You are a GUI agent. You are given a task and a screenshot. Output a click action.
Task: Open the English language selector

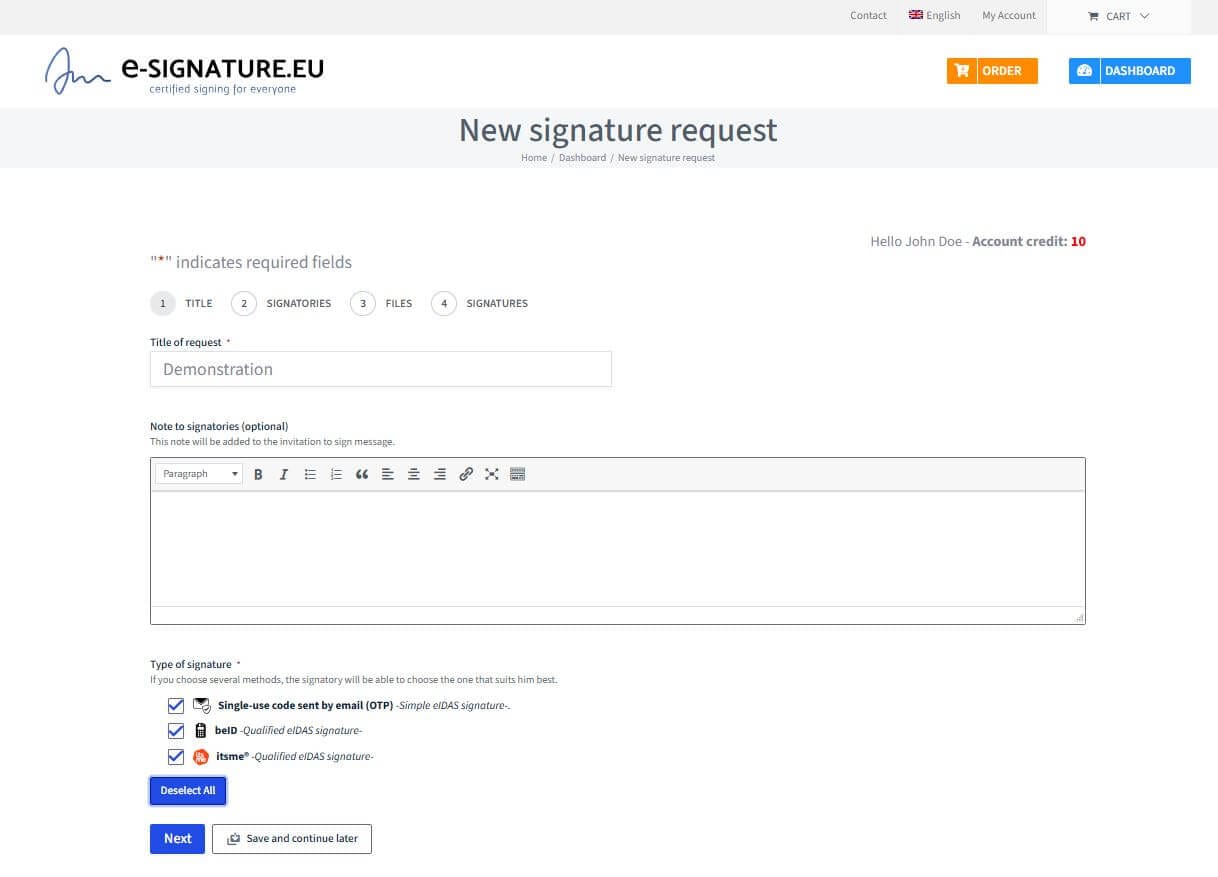coord(934,15)
